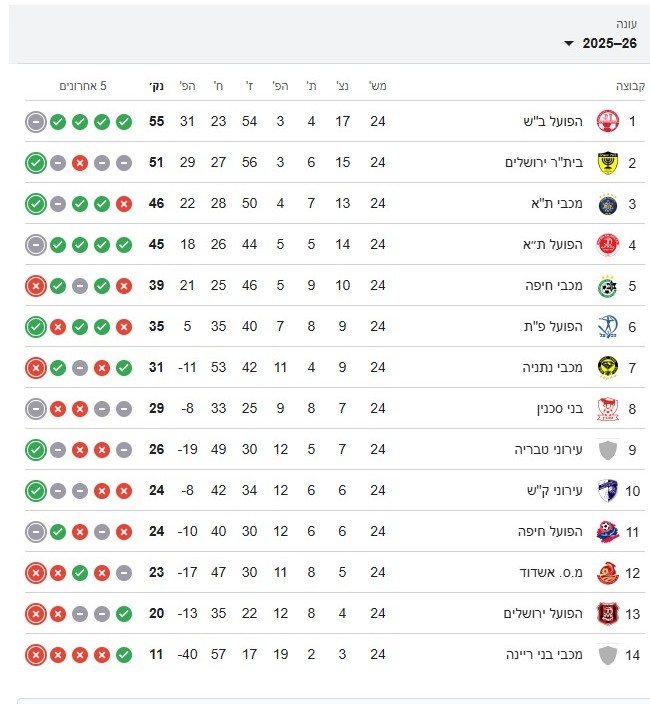The image size is (650, 704).
Task: Click the Hapoel Jerusalem (הפועל ירושלים) club logo
Action: (x=607, y=614)
